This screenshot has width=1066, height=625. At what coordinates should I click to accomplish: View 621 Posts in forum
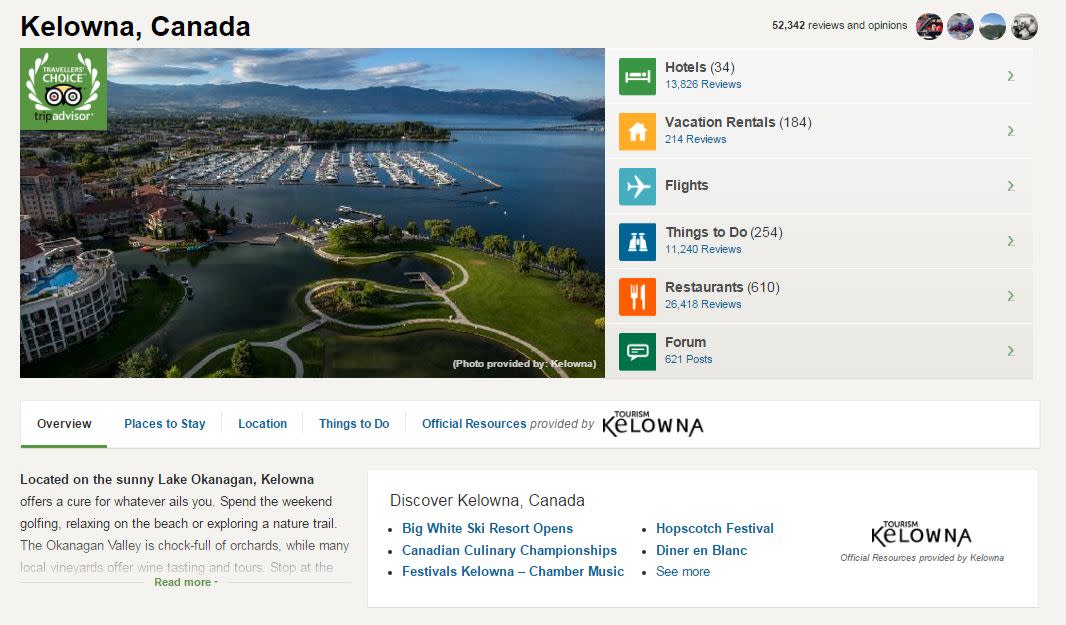coord(689,360)
